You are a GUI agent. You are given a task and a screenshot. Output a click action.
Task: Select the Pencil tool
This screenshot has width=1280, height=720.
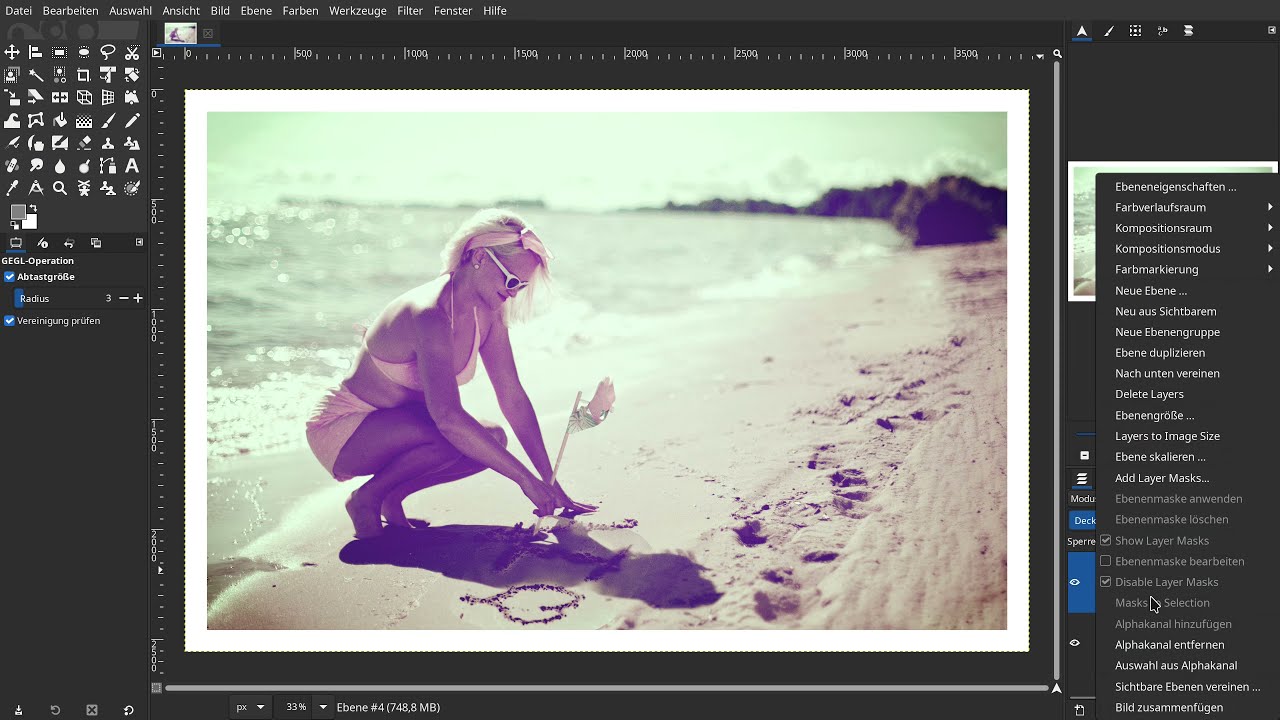(132, 120)
